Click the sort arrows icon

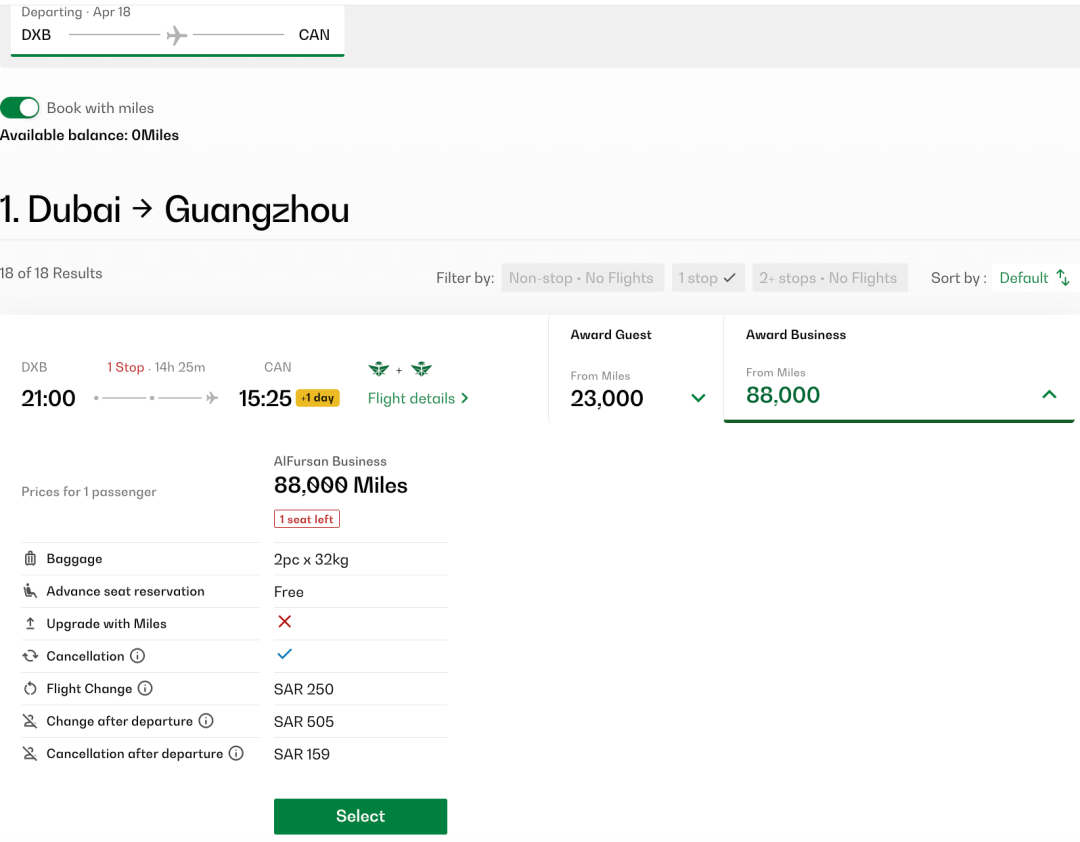[x=1063, y=278]
